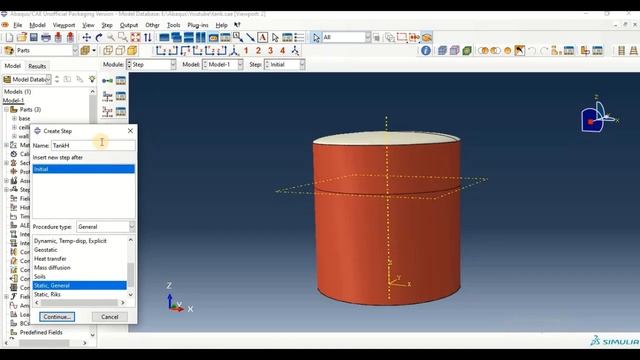This screenshot has width=640, height=360.
Task: Click the step Name input field
Action: (93, 145)
